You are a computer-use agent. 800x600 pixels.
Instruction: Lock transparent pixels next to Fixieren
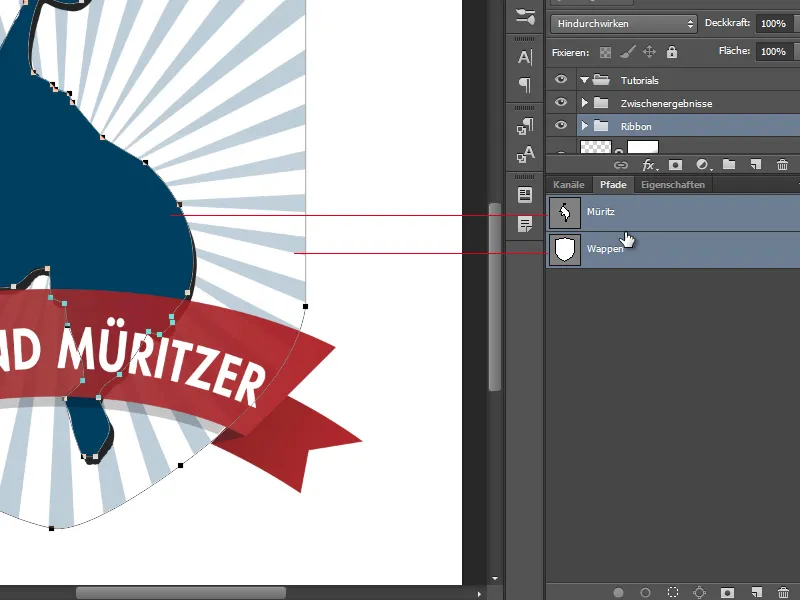click(x=605, y=52)
